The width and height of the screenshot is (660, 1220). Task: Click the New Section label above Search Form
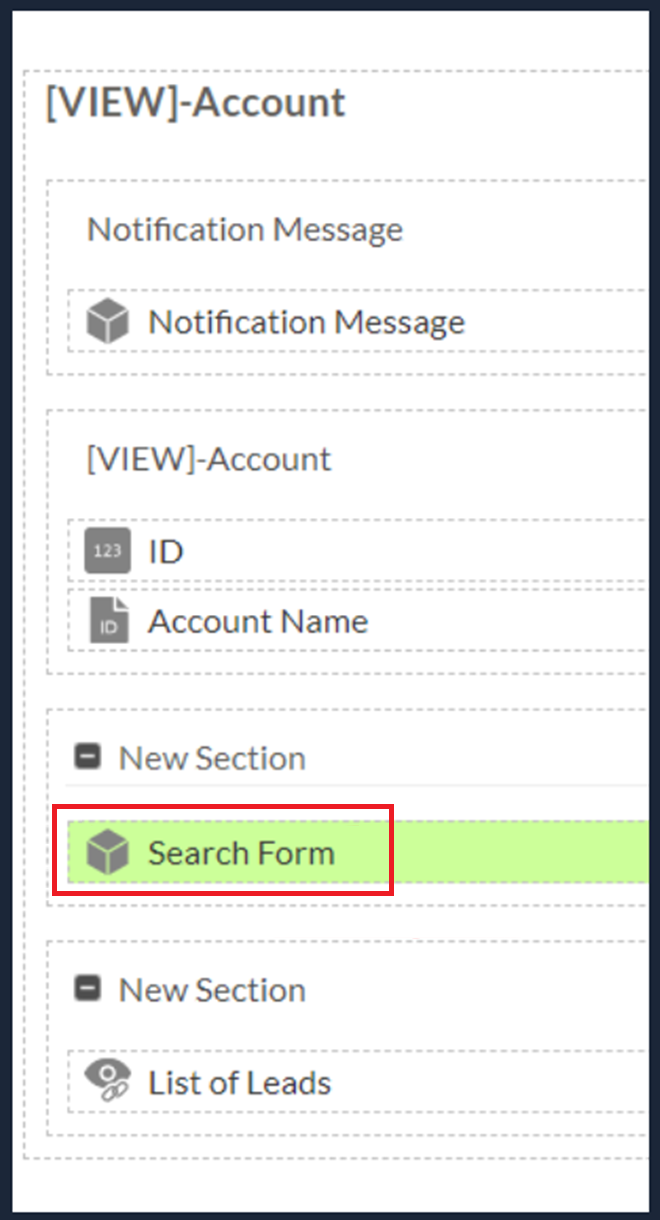(212, 758)
